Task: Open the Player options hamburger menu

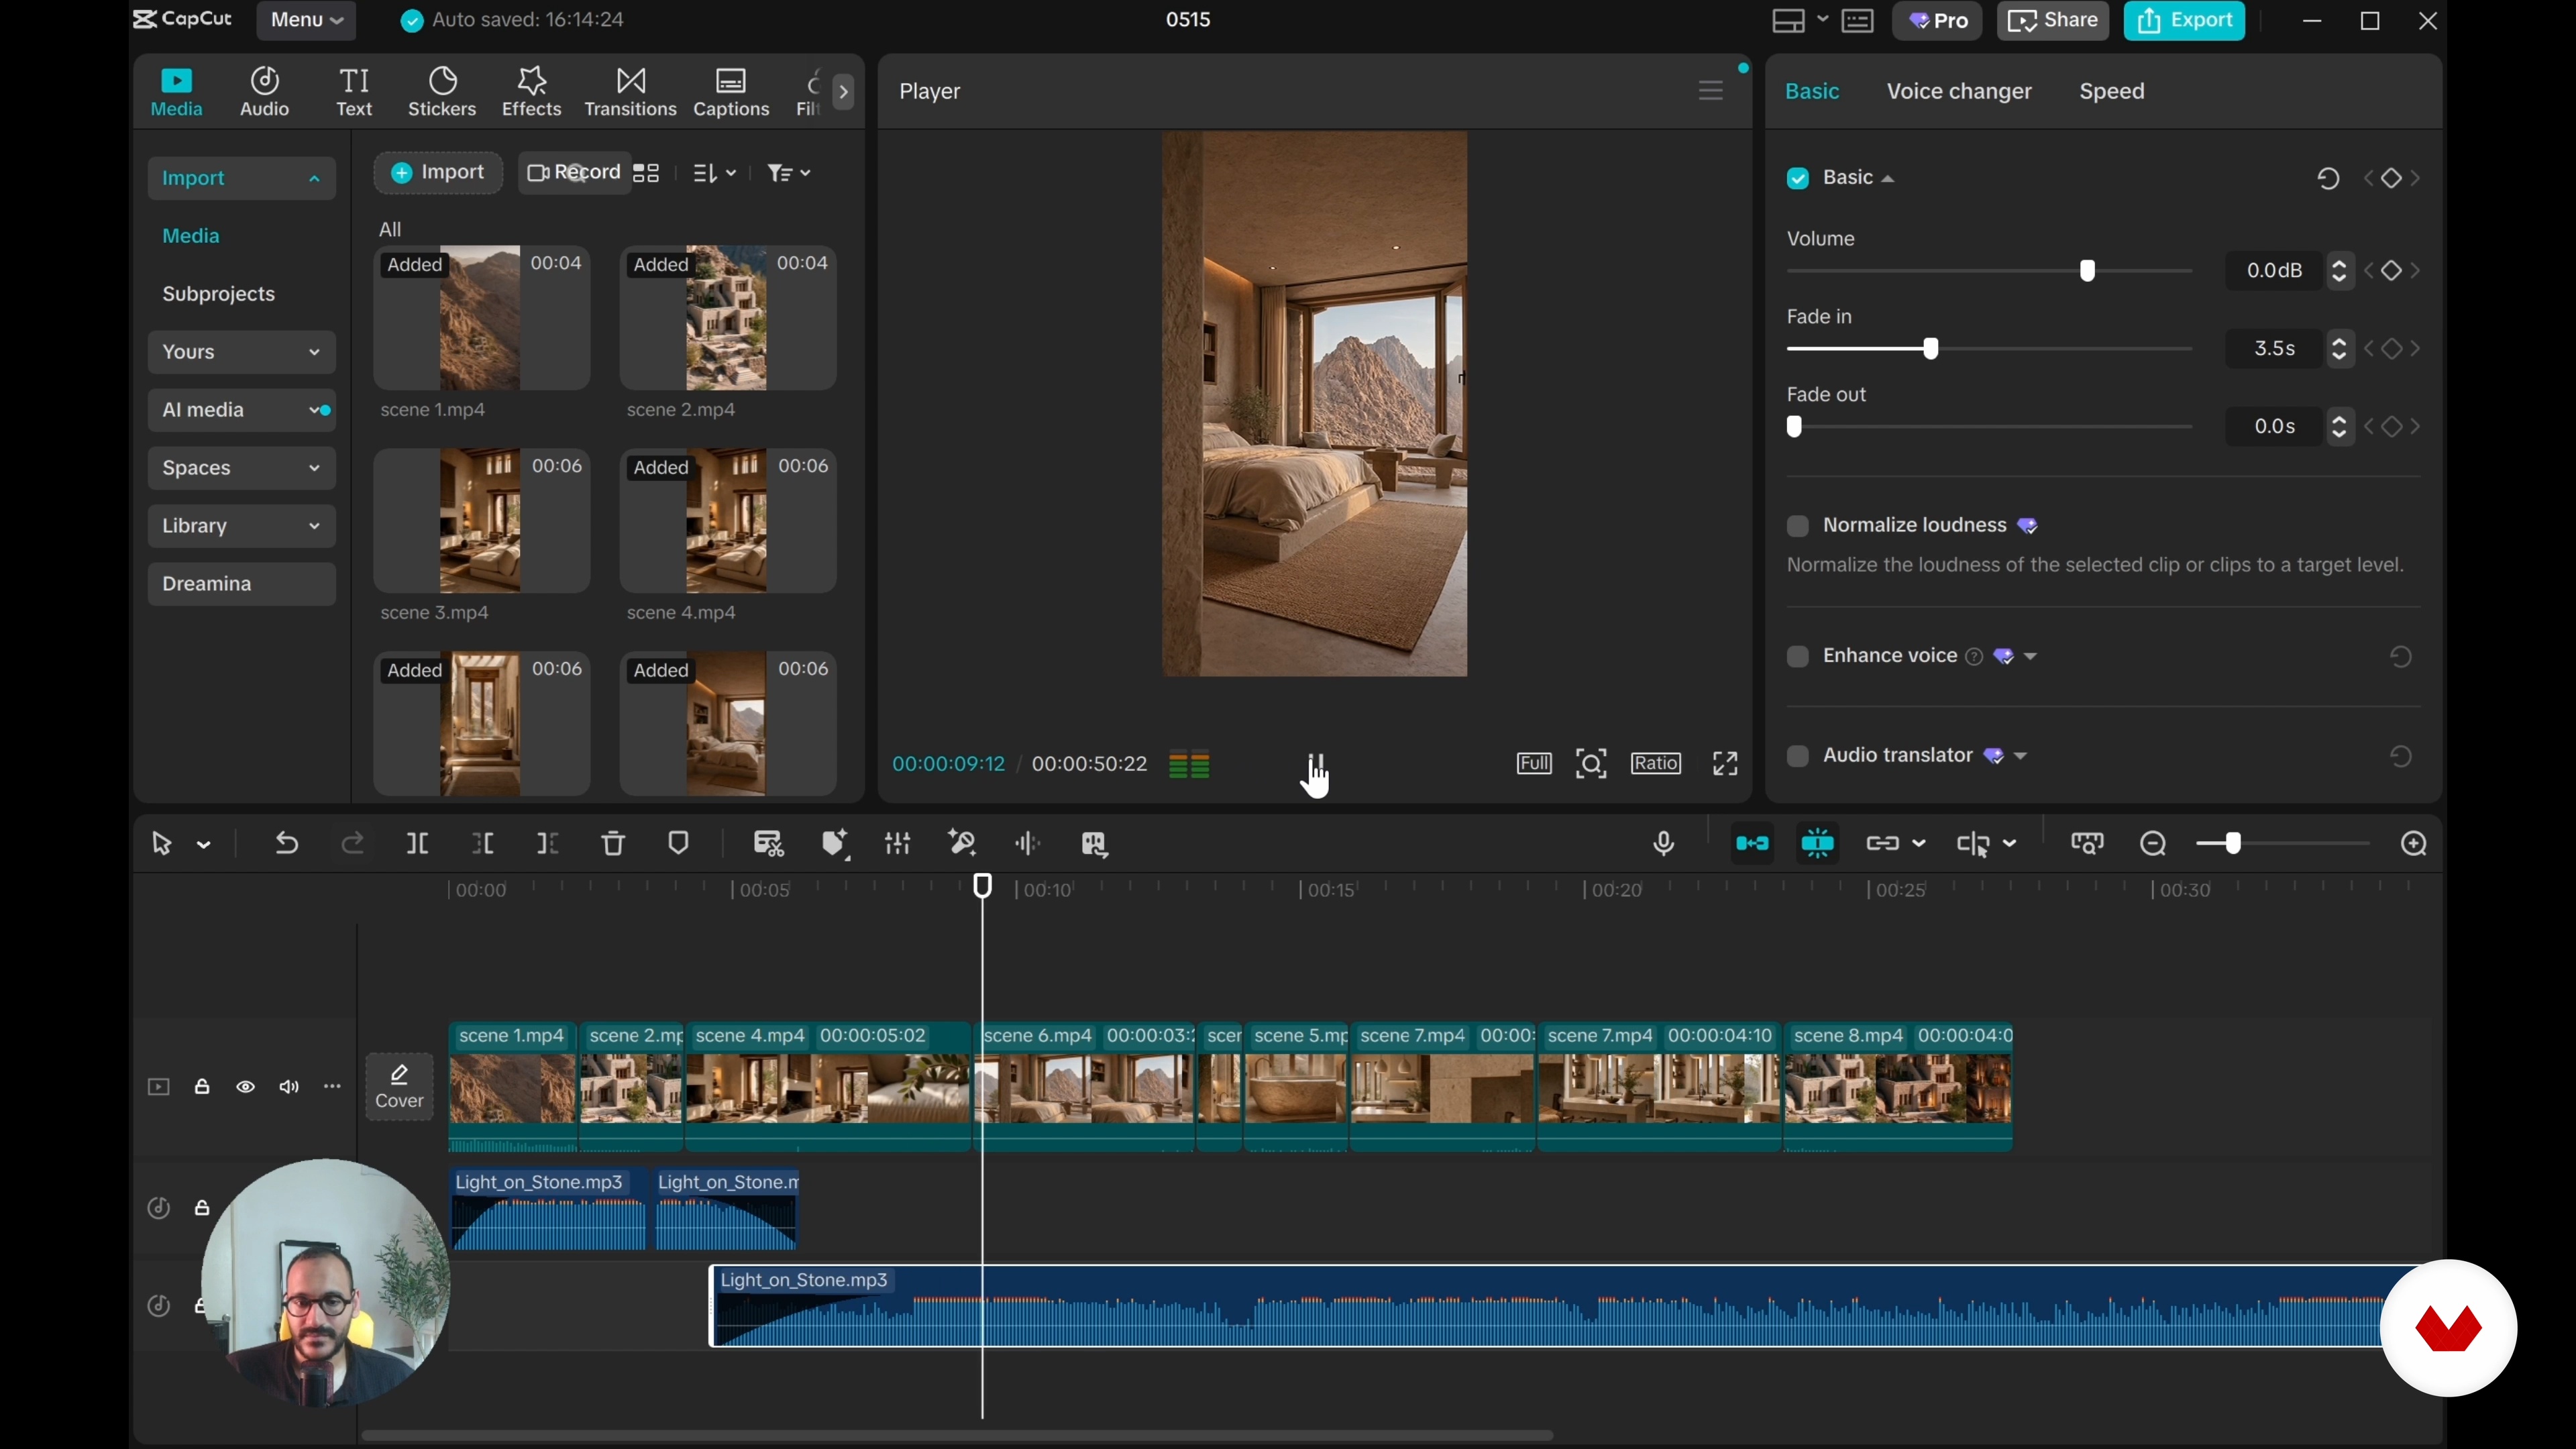Action: click(x=1711, y=91)
